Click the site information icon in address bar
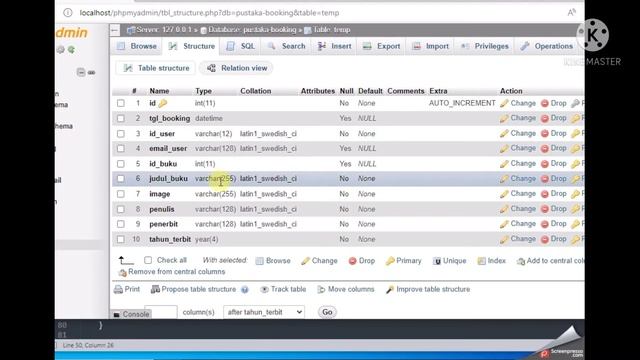The image size is (640, 360). 68,13
